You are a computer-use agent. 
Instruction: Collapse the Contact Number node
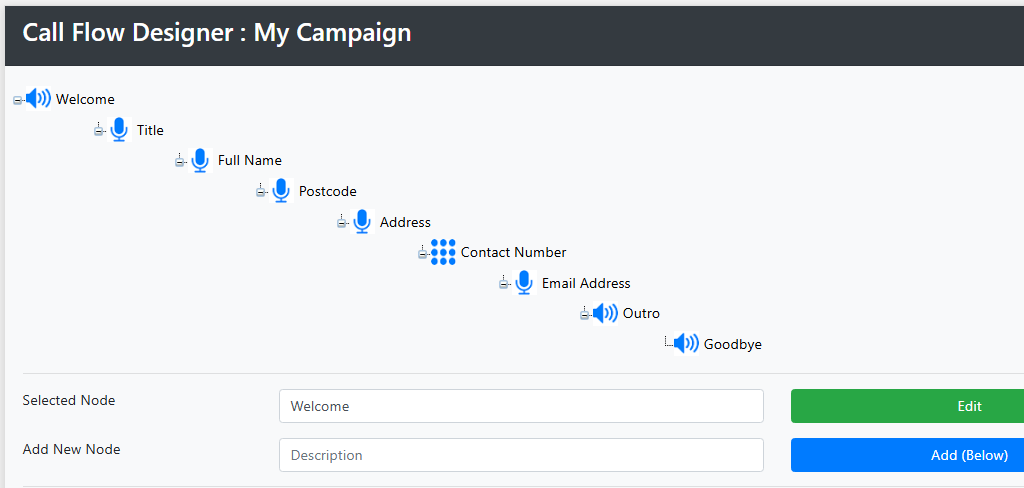click(x=423, y=253)
